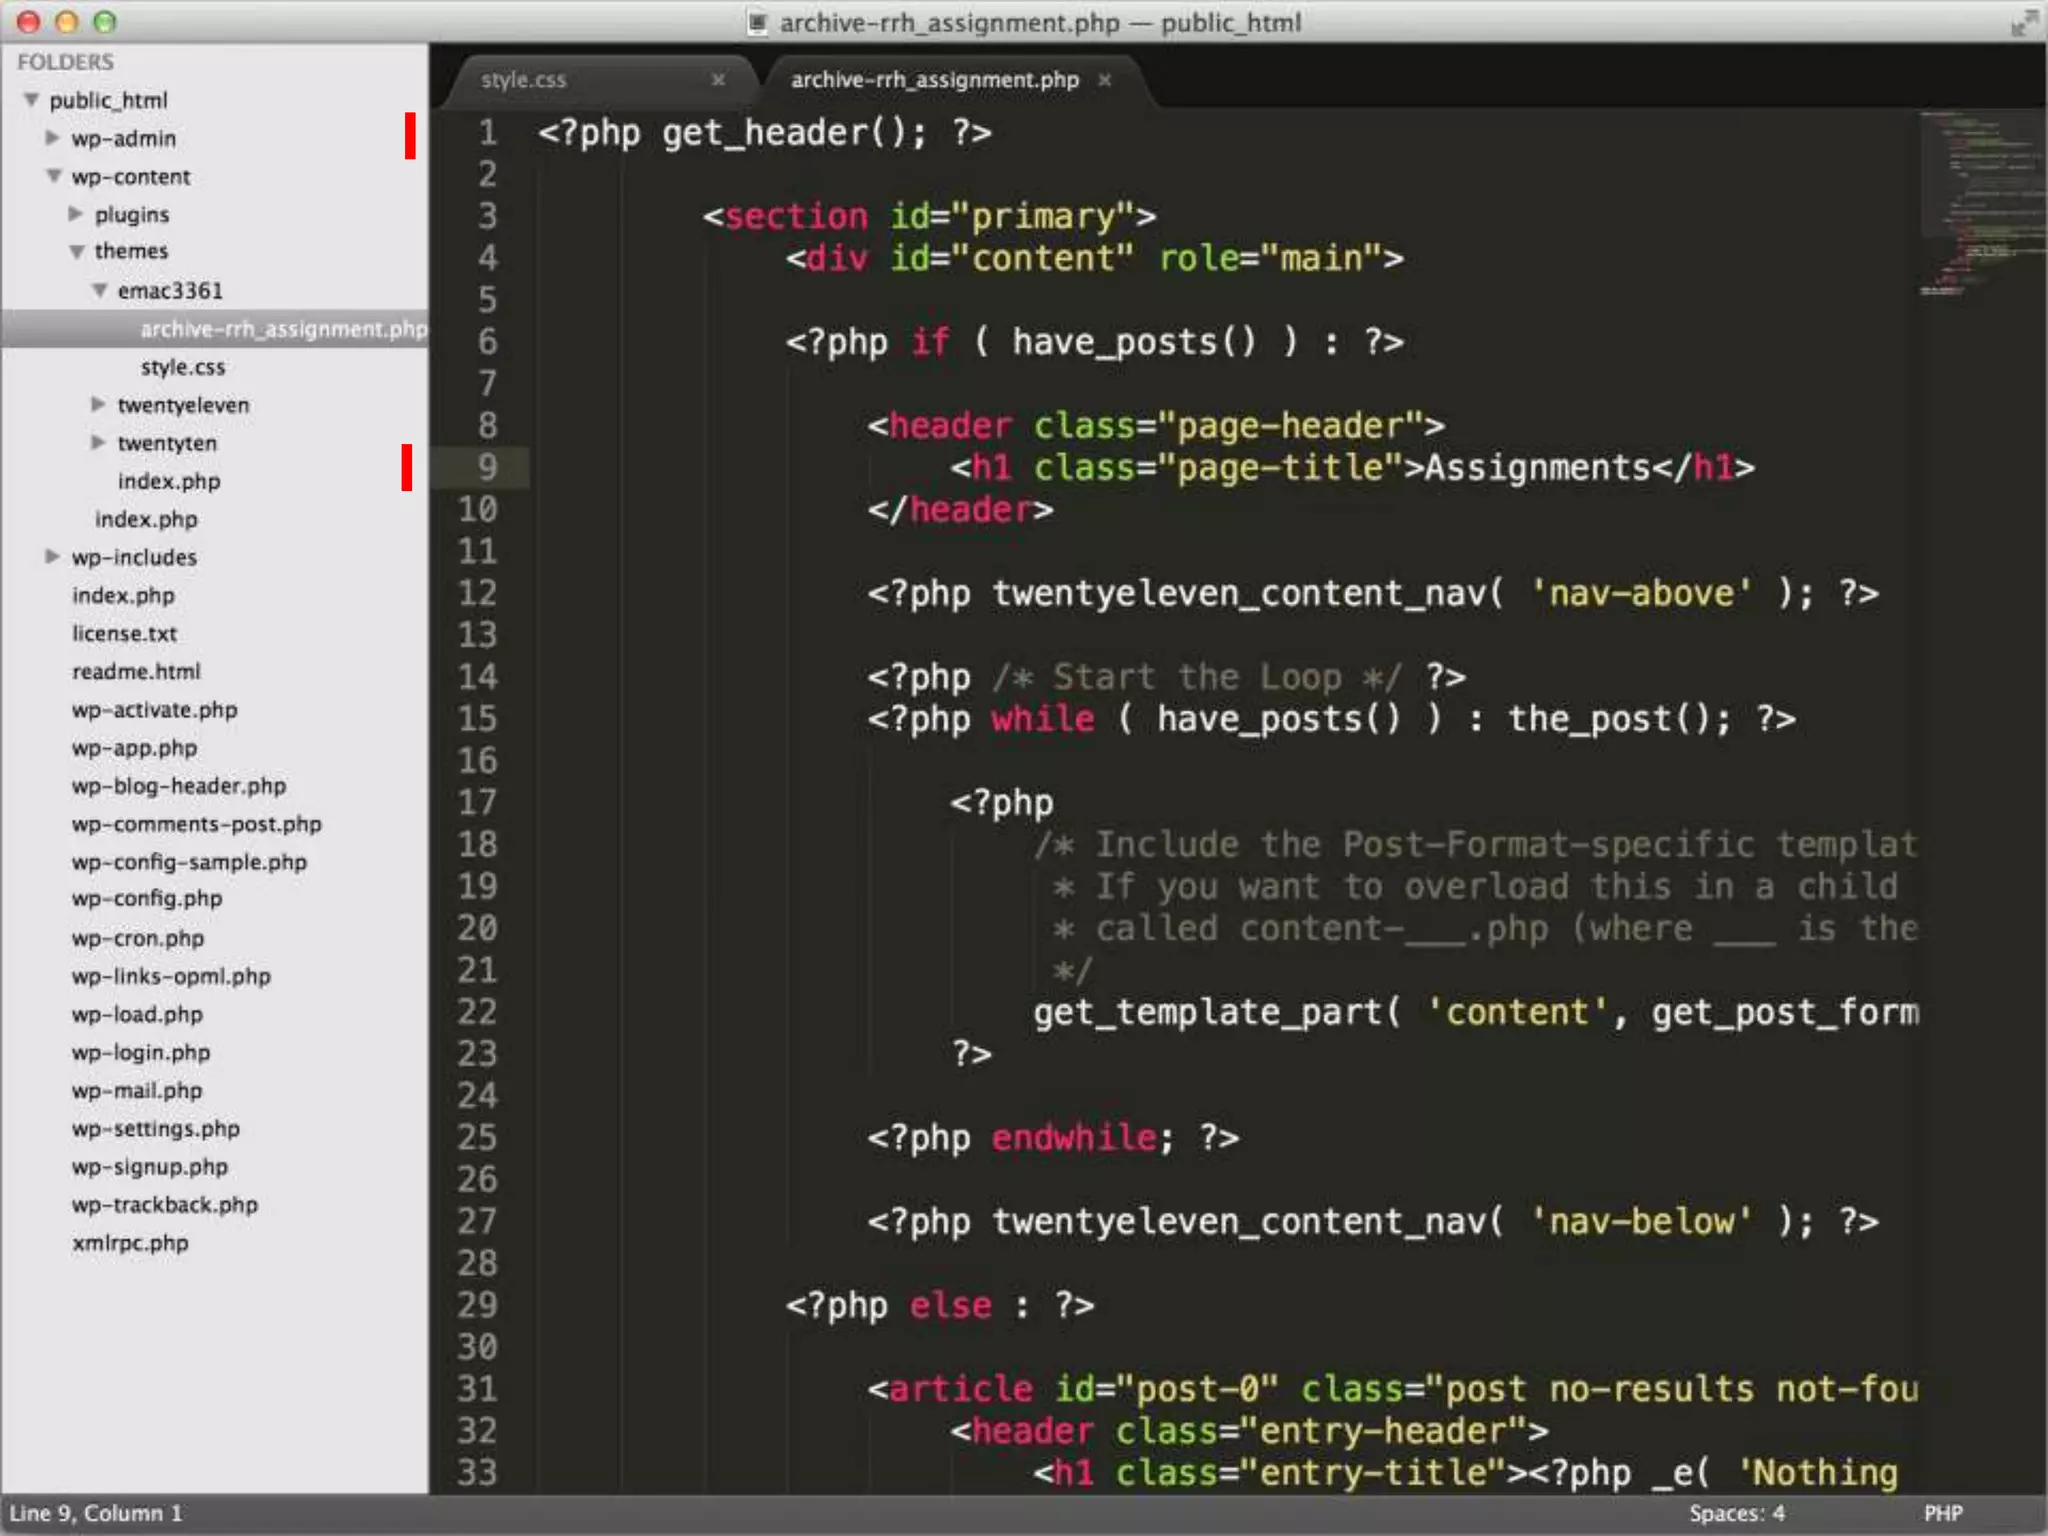This screenshot has height=1536, width=2048.
Task: Open style.css in the sidebar
Action: [183, 367]
